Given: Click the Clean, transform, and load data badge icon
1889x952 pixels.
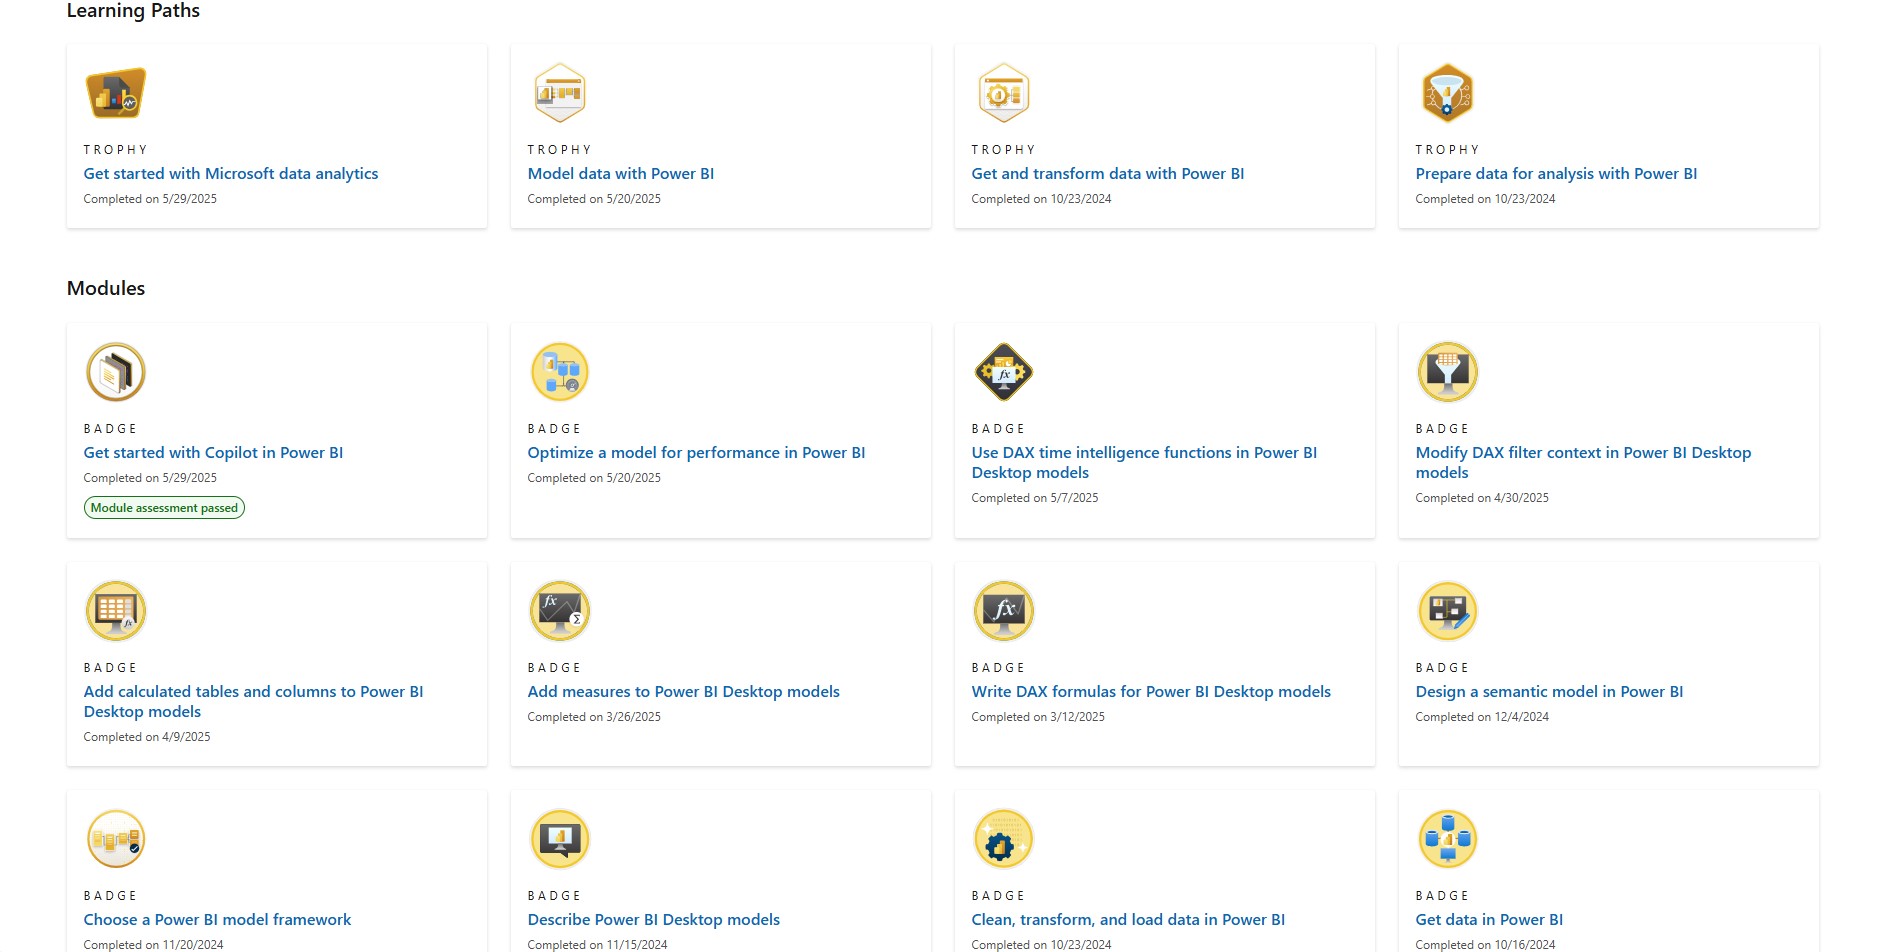Looking at the screenshot, I should pos(1003,839).
